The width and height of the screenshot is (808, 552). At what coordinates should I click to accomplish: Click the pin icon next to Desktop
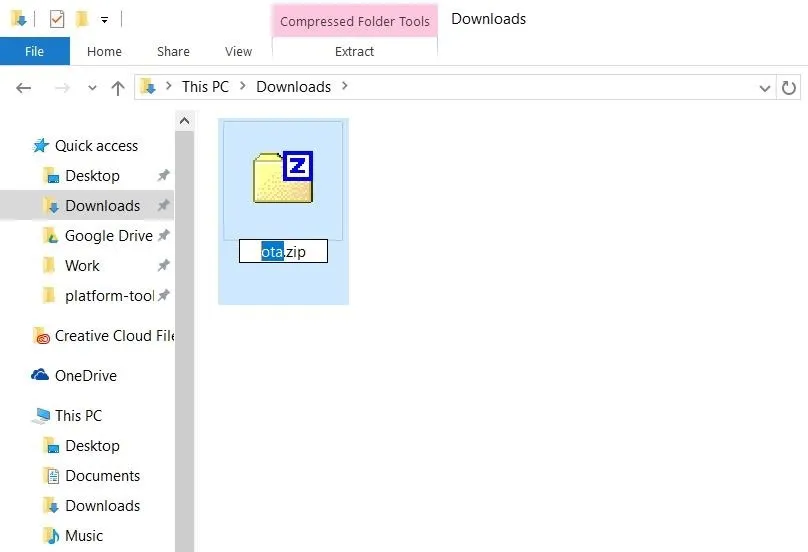(x=163, y=175)
